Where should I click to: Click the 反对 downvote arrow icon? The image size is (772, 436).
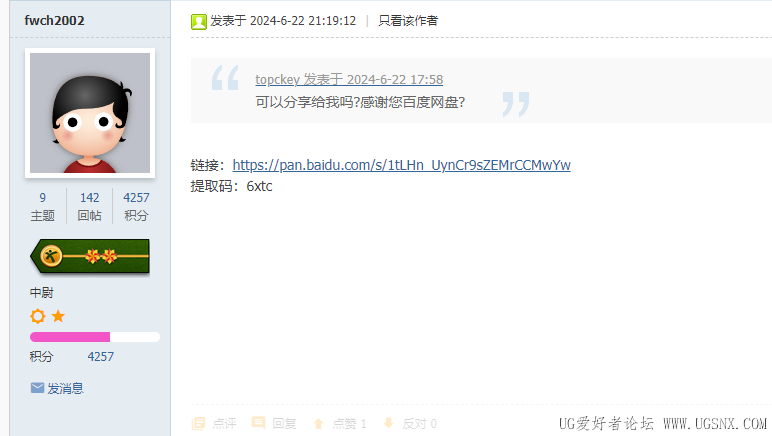388,423
